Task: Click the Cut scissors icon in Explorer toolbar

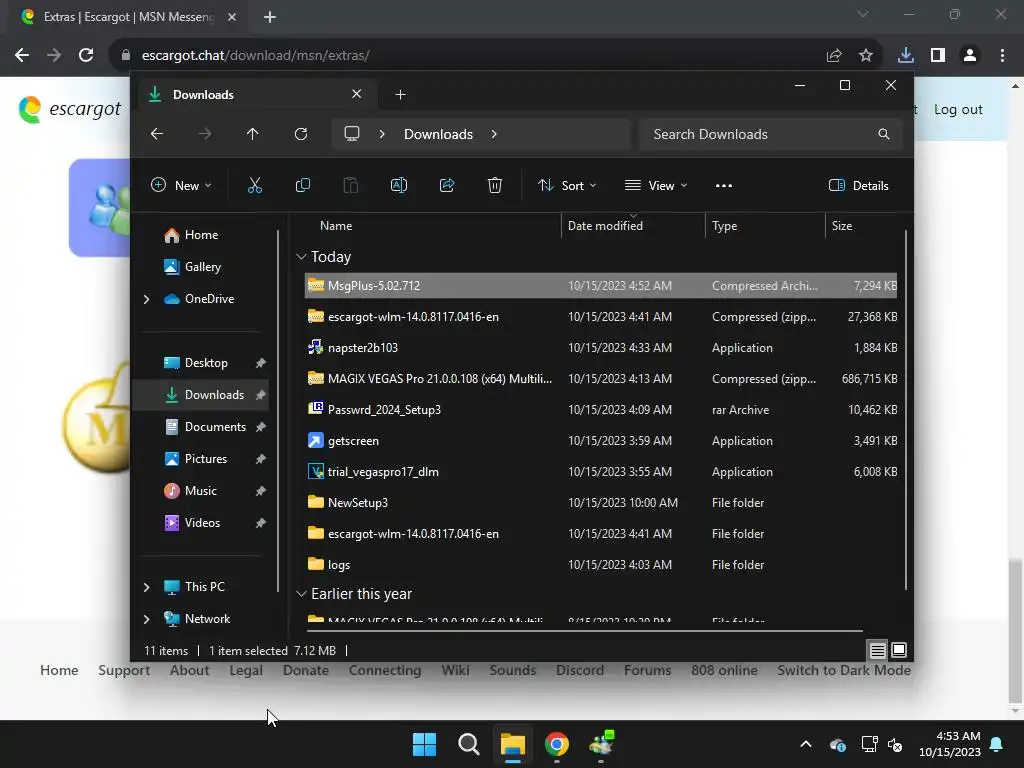Action: pos(255,185)
